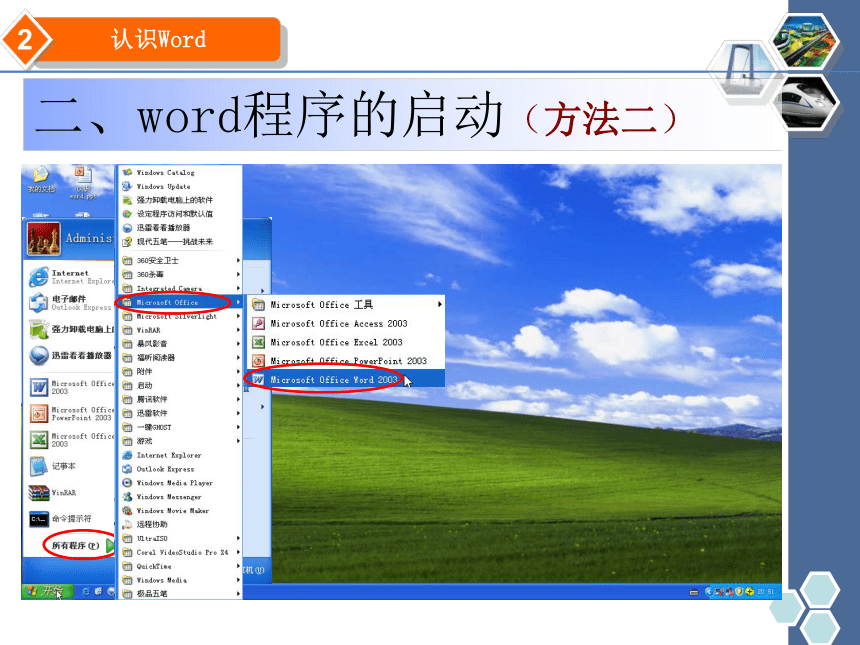
Task: Open 设定程序访问和默认值 entry
Action: coord(168,214)
